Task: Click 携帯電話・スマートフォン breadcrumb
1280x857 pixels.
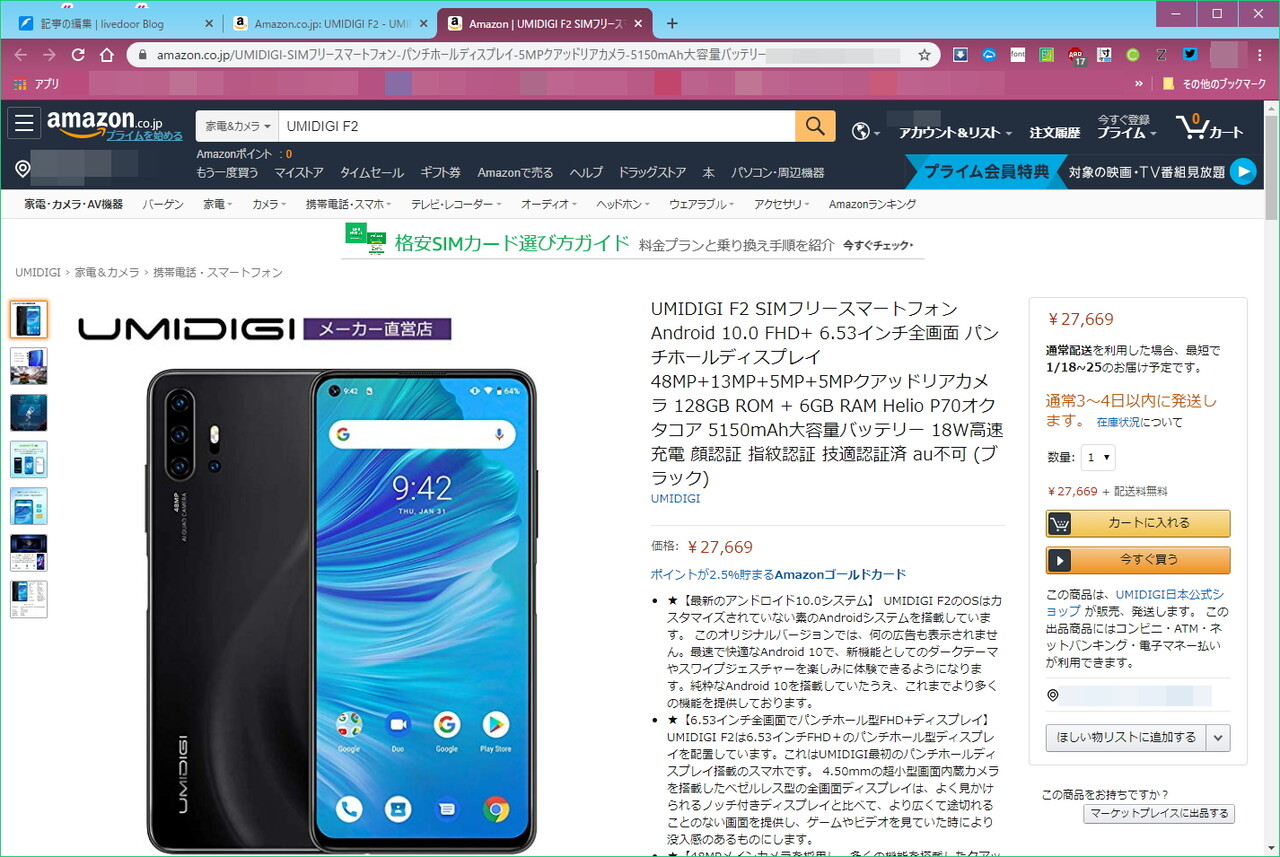Action: [x=218, y=272]
